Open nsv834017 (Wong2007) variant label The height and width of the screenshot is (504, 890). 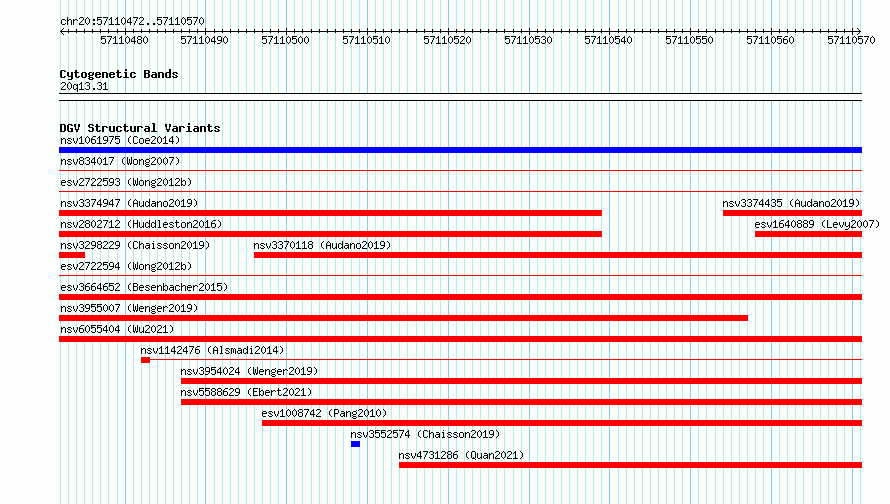120,161
